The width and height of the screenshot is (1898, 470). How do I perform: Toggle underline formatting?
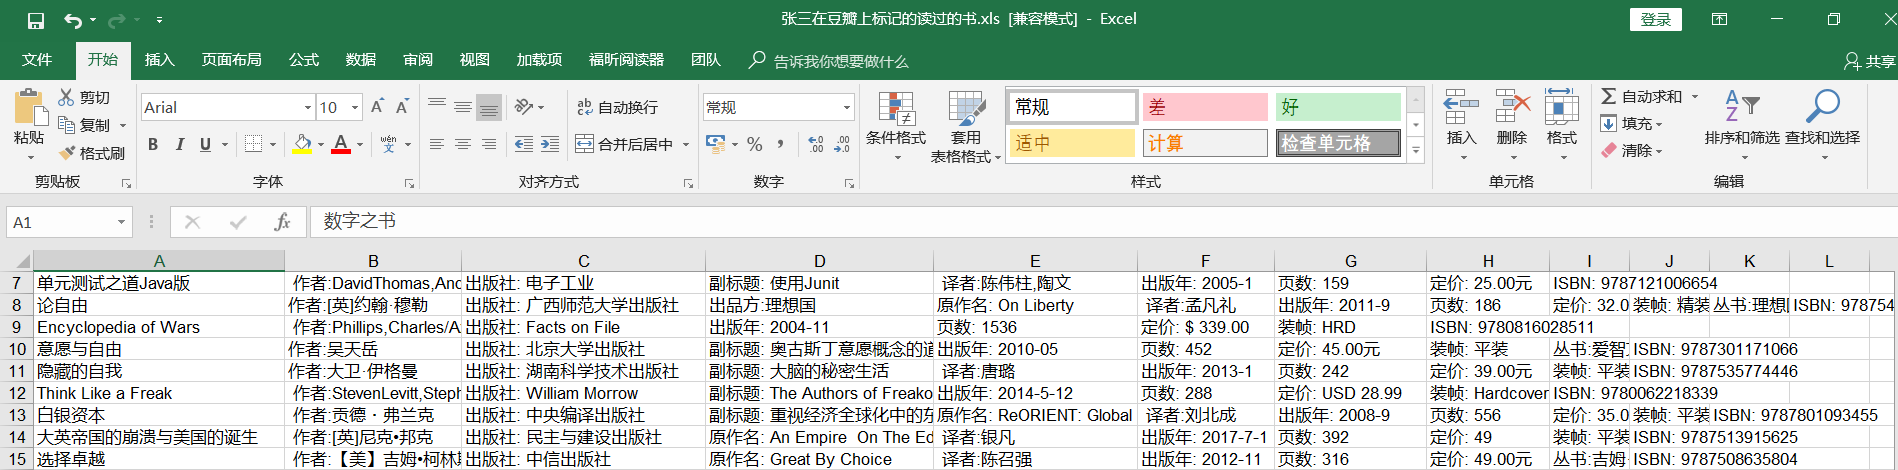click(x=205, y=144)
